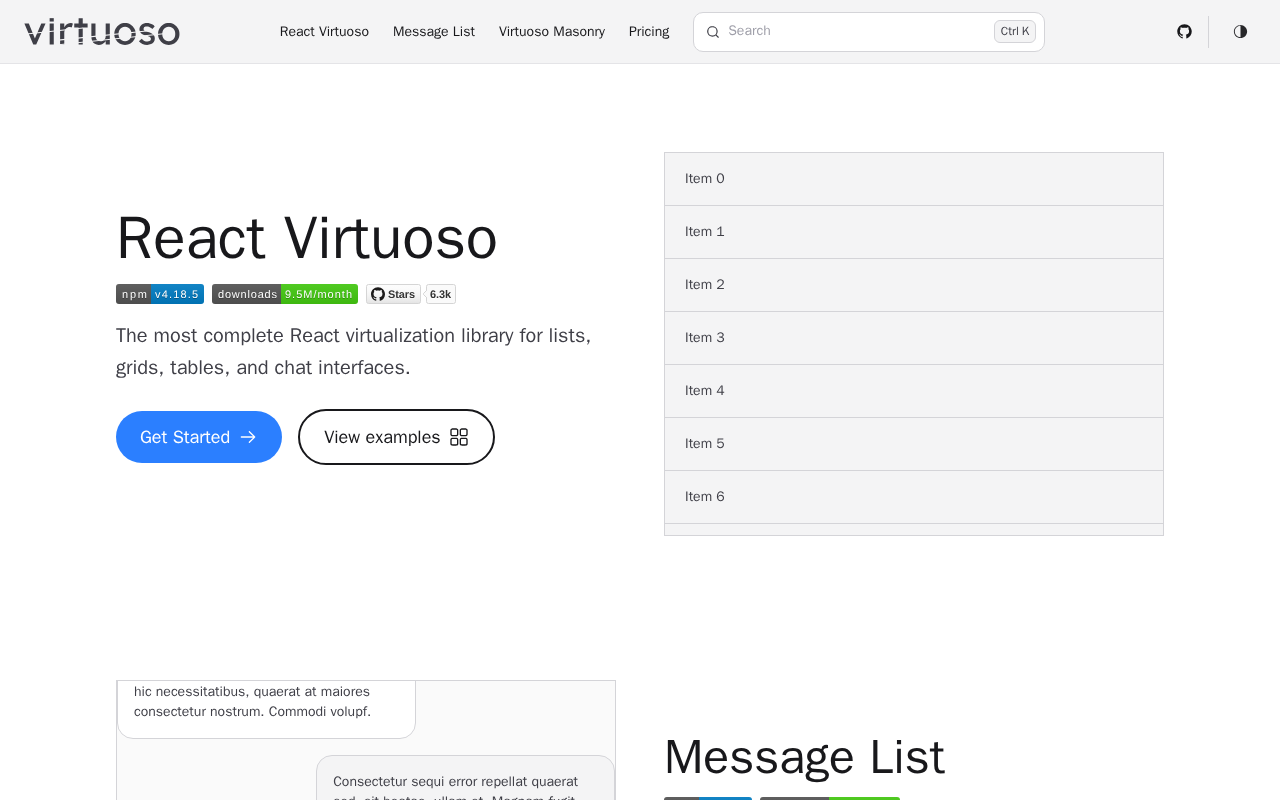Click the library description paragraph
Viewport: 1280px width, 800px height.
click(354, 351)
